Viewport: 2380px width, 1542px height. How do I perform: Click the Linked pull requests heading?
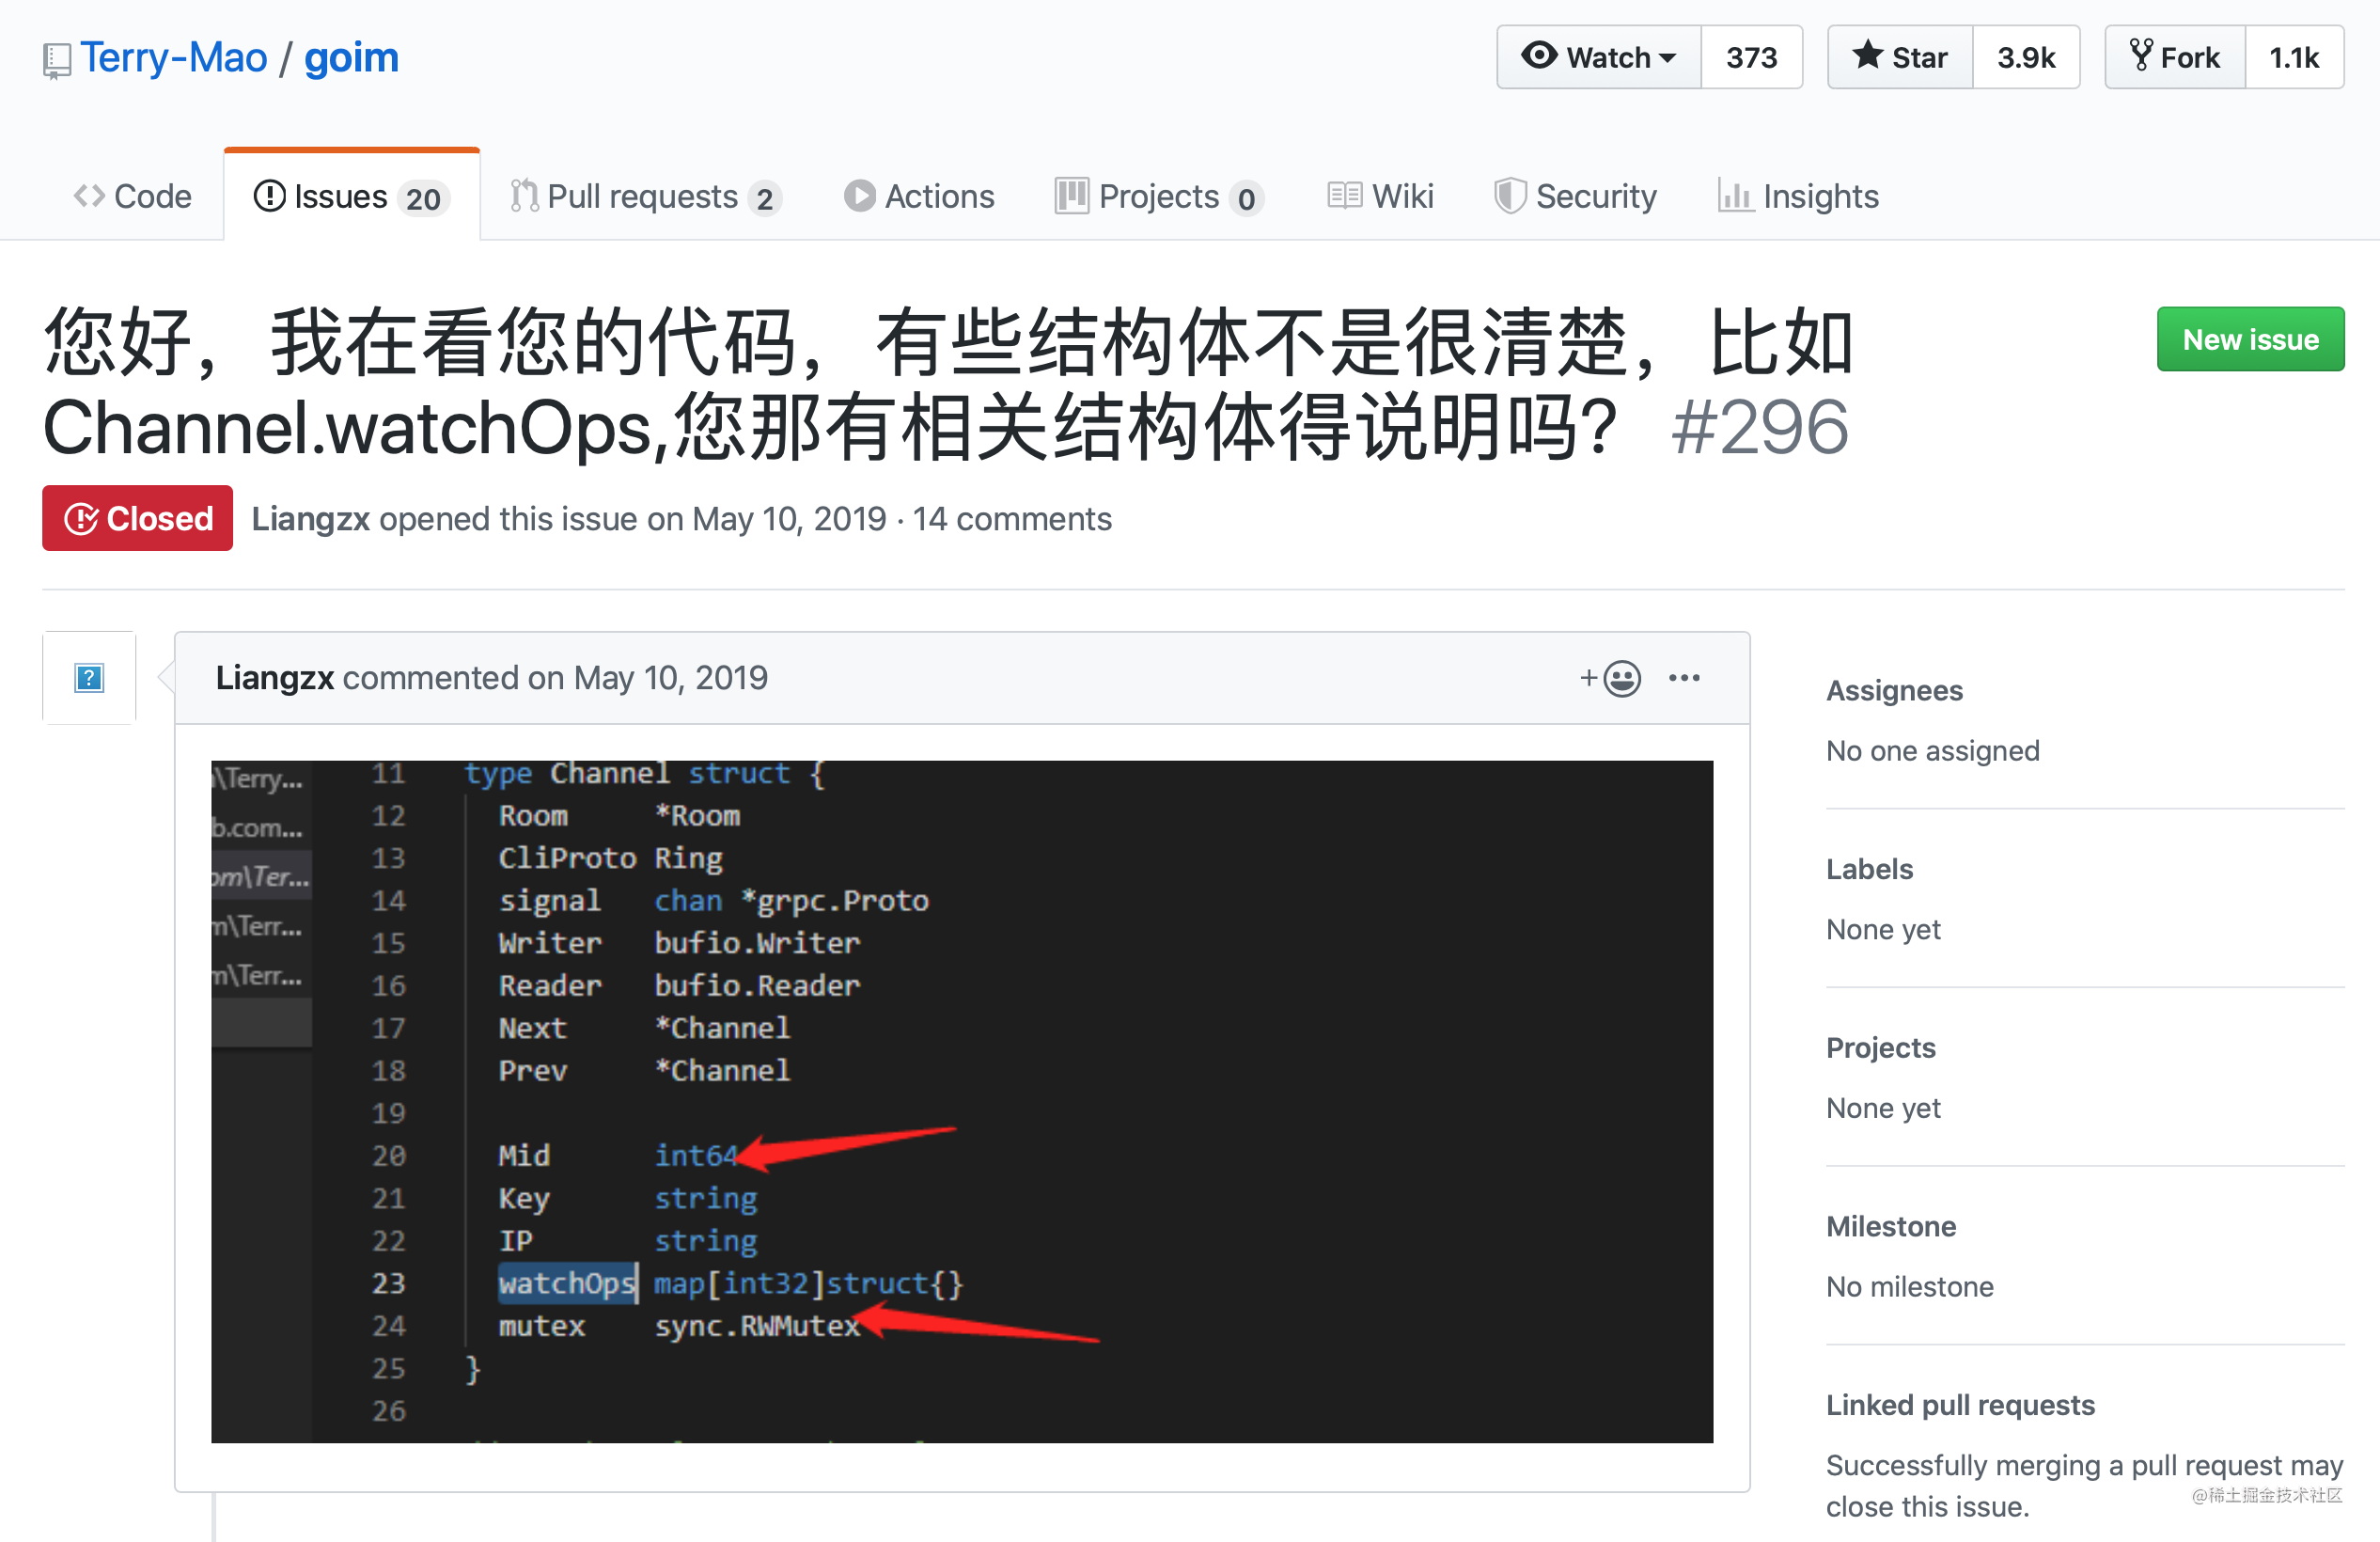coord(1960,1405)
